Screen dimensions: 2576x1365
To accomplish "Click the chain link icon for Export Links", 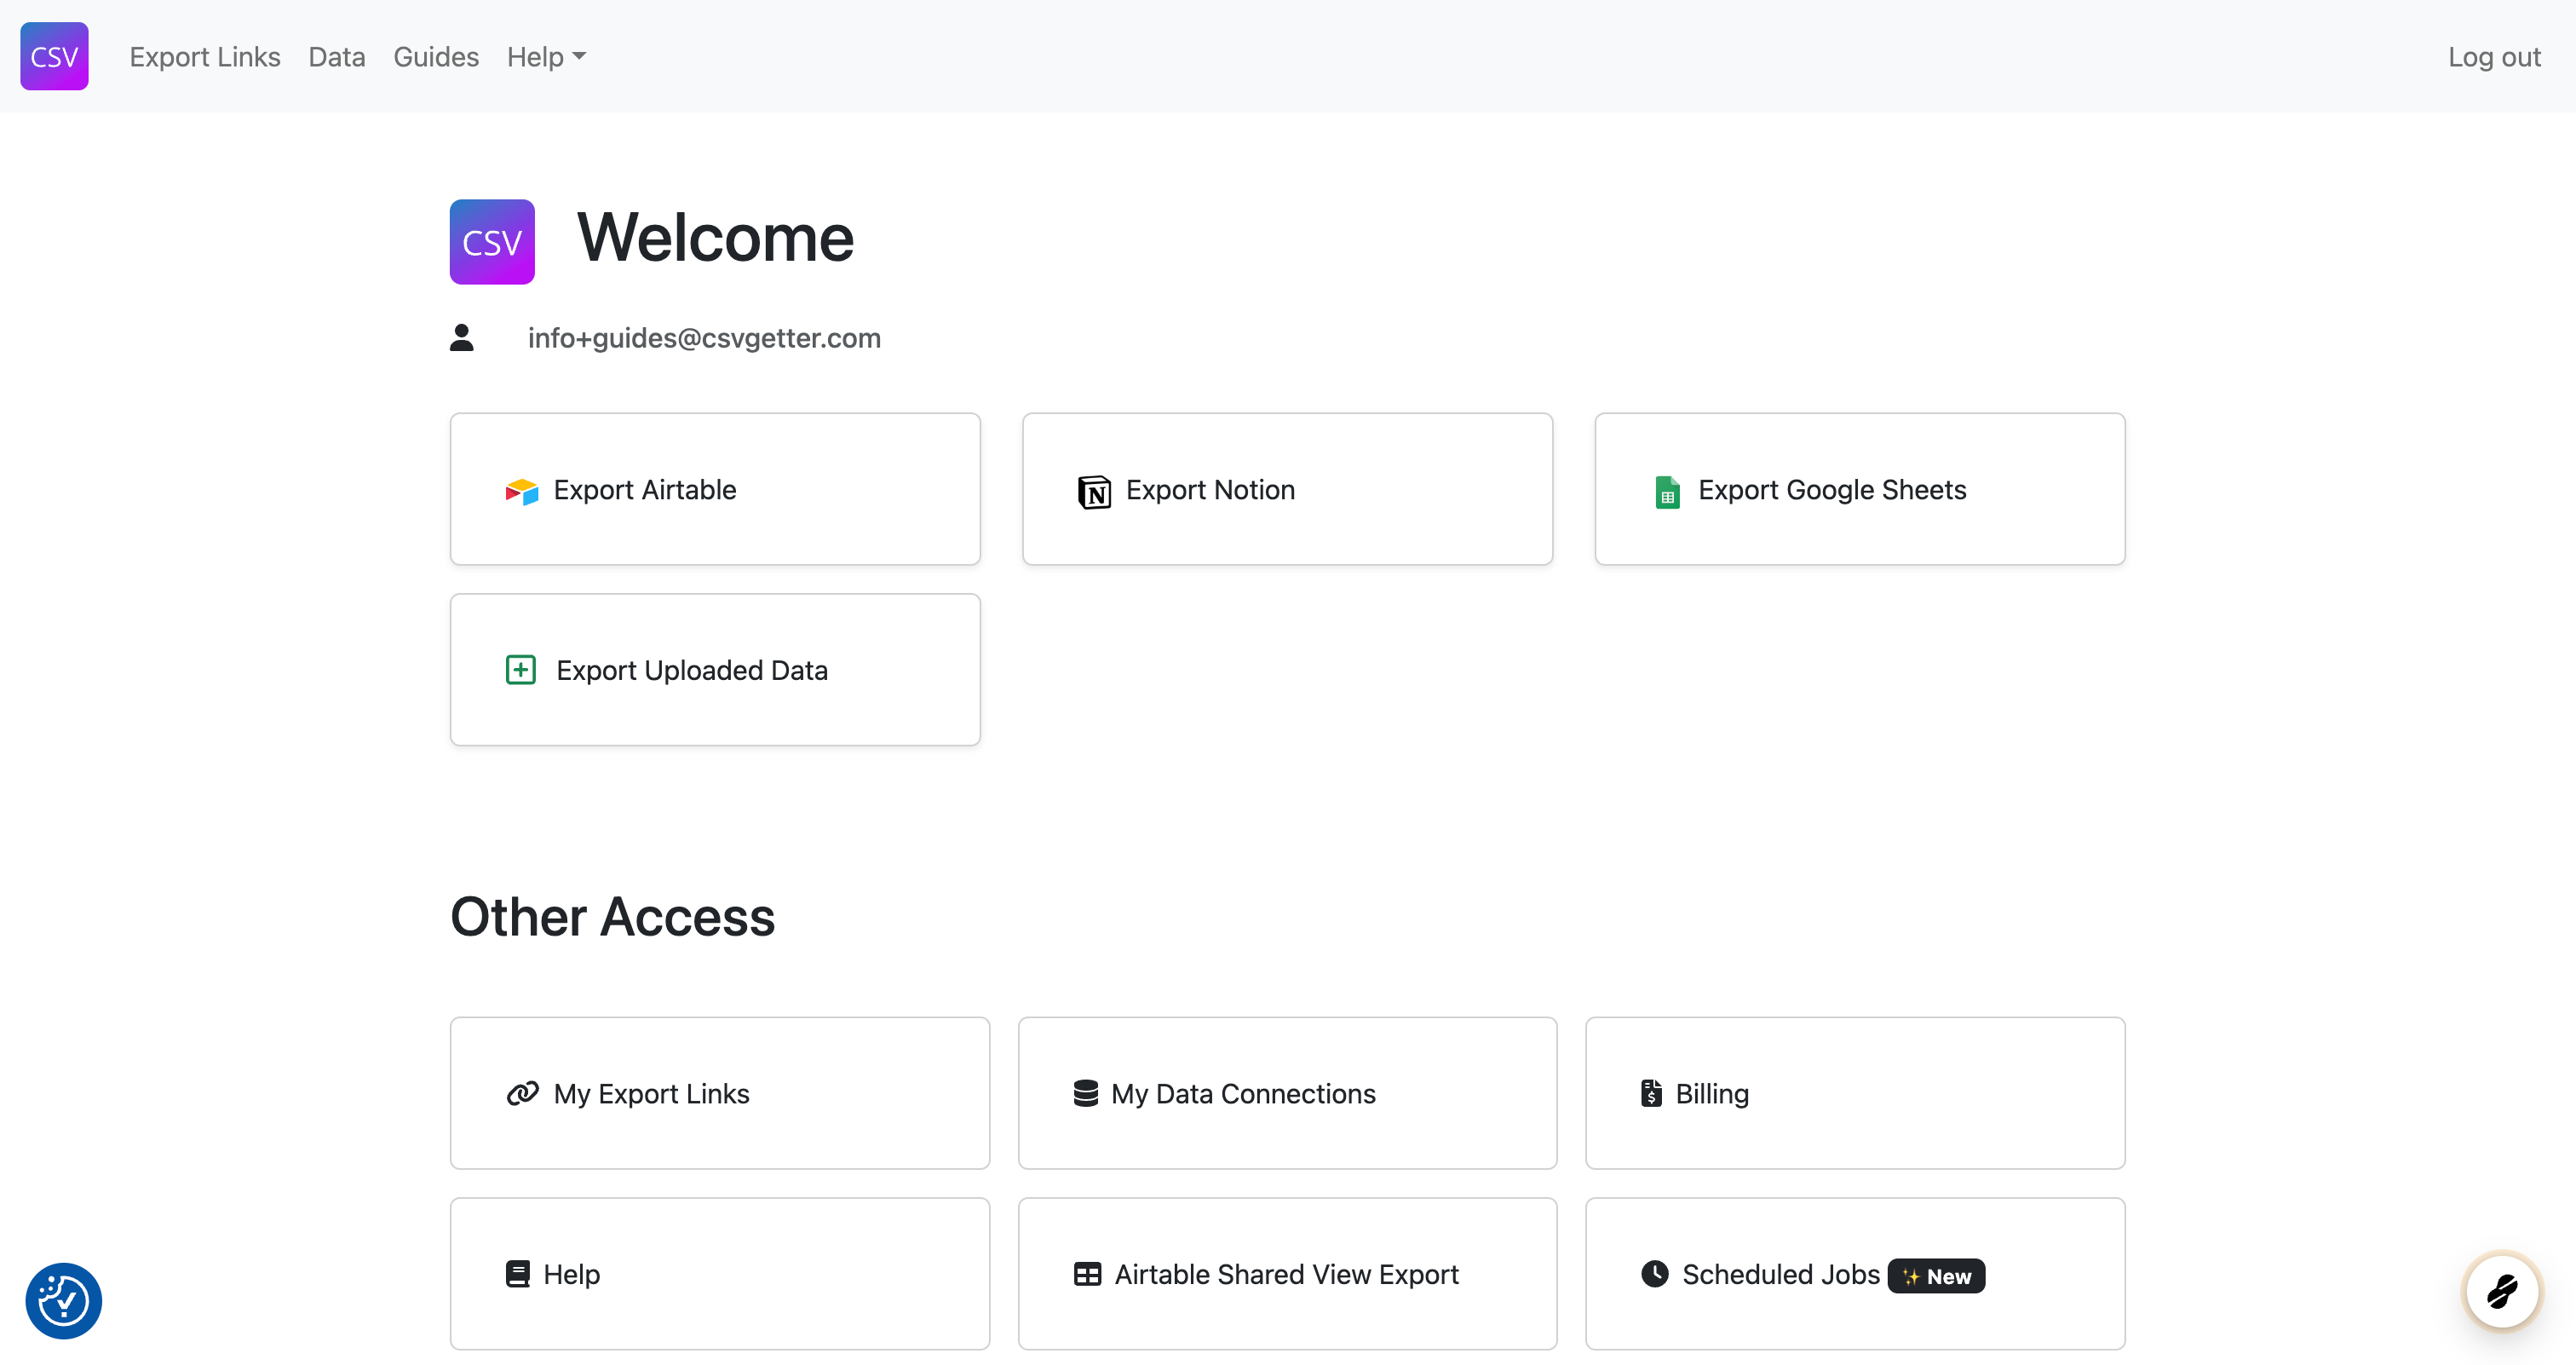I will point(522,1093).
